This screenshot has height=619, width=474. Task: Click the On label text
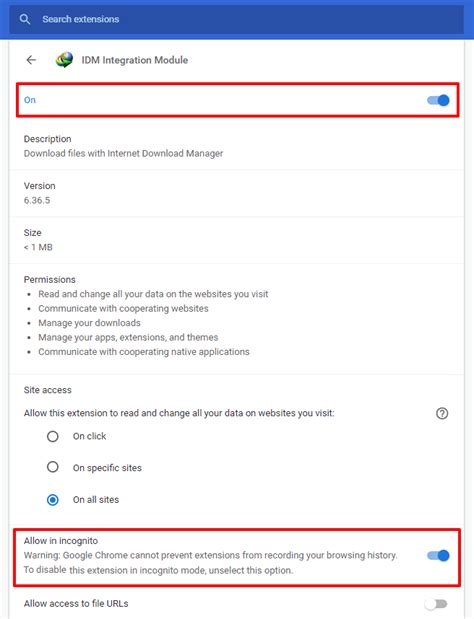30,100
